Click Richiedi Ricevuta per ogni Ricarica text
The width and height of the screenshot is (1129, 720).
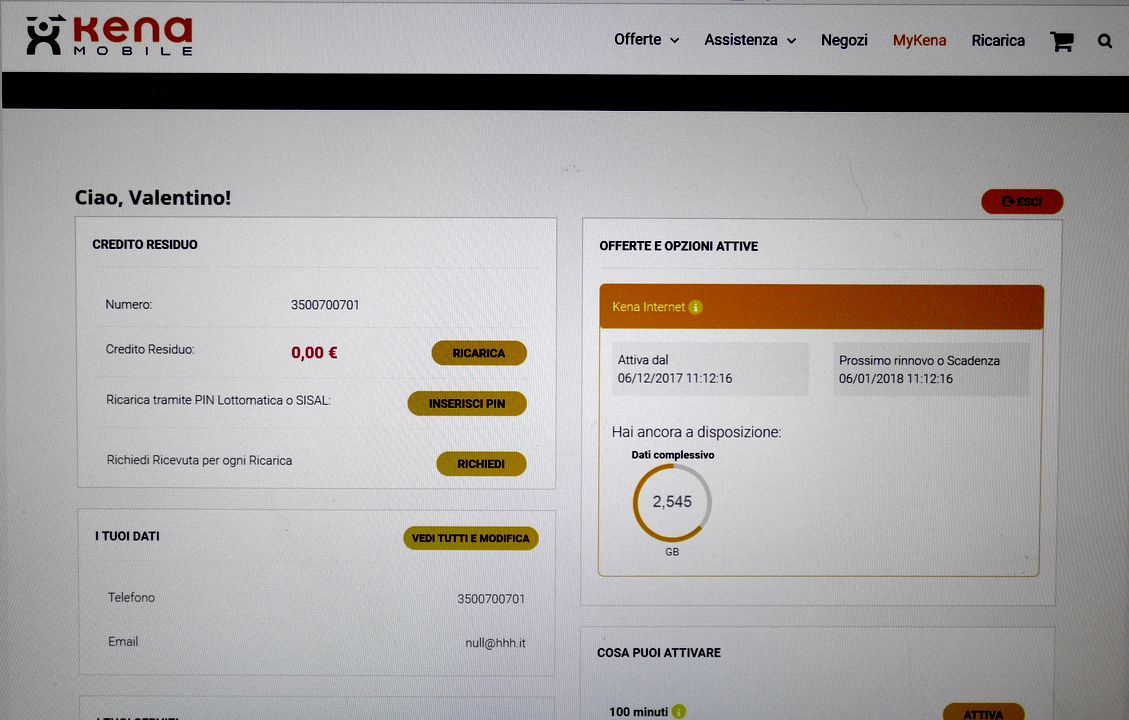(x=199, y=460)
